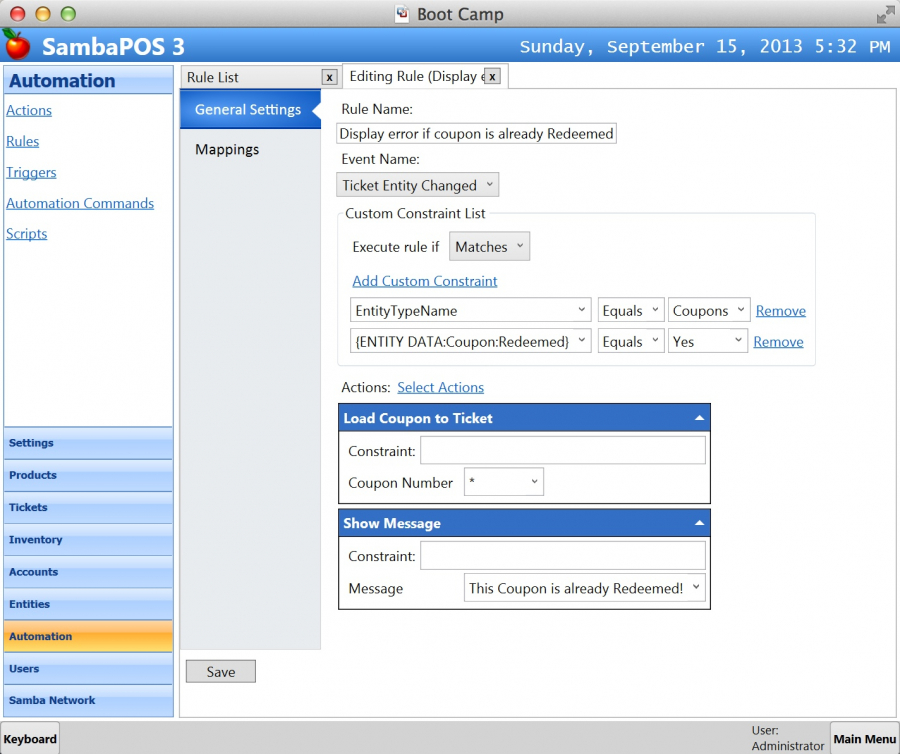Open the Select Actions link
This screenshot has width=900, height=754.
(x=440, y=387)
